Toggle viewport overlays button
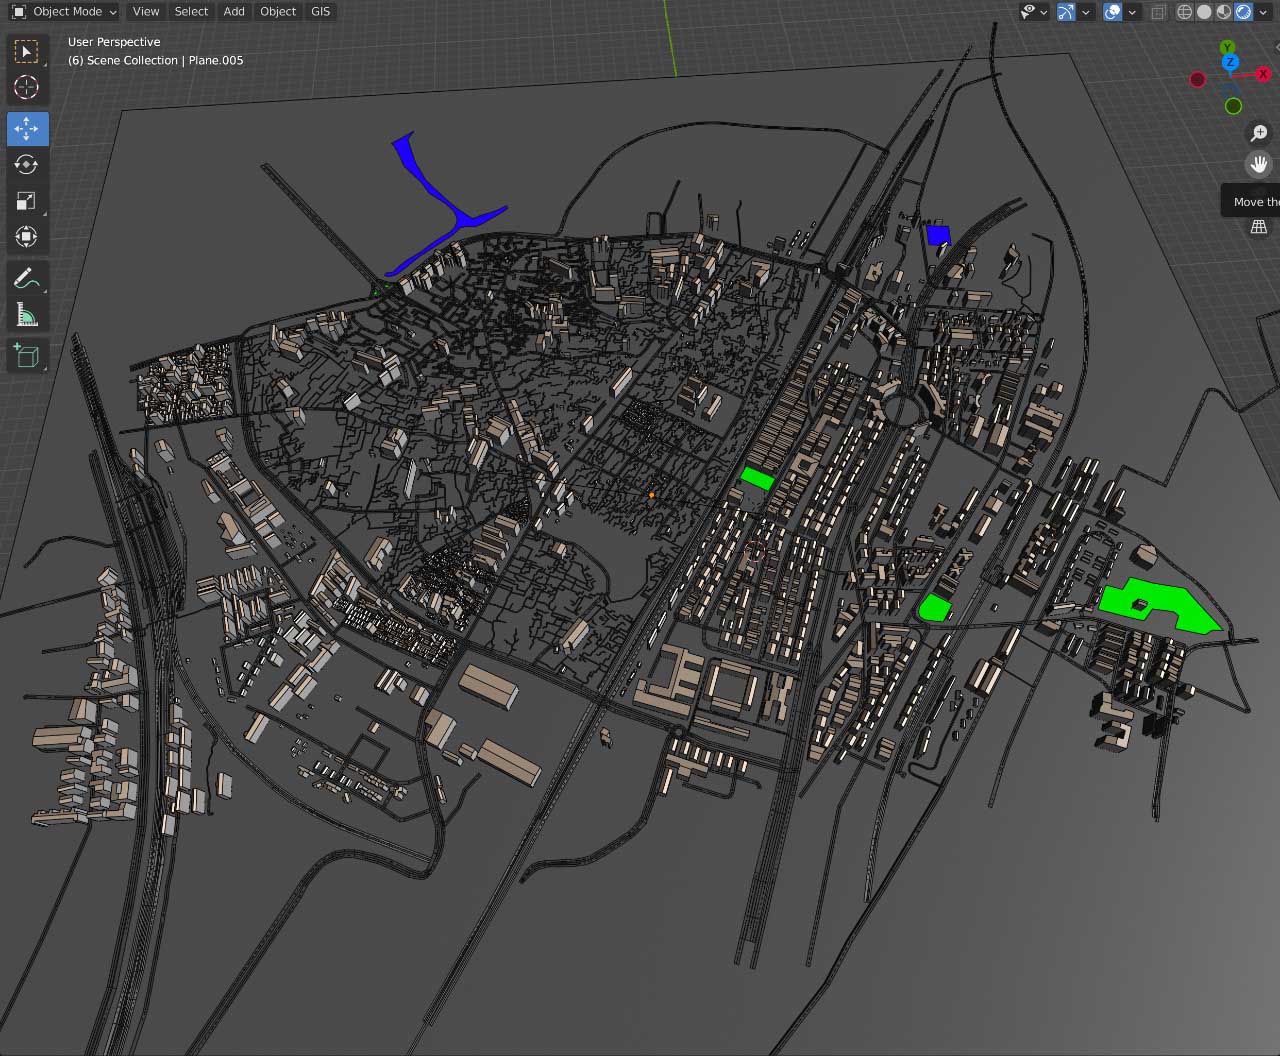 (1112, 12)
